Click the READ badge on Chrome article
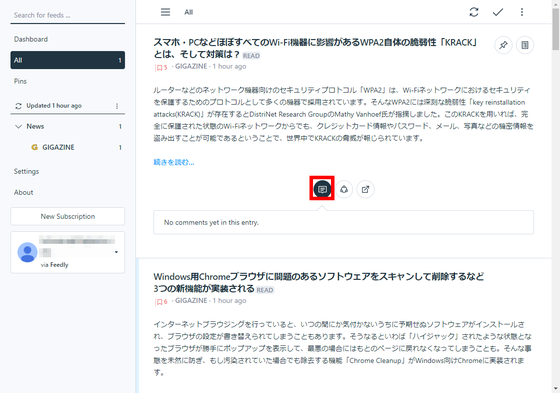 pos(265,290)
